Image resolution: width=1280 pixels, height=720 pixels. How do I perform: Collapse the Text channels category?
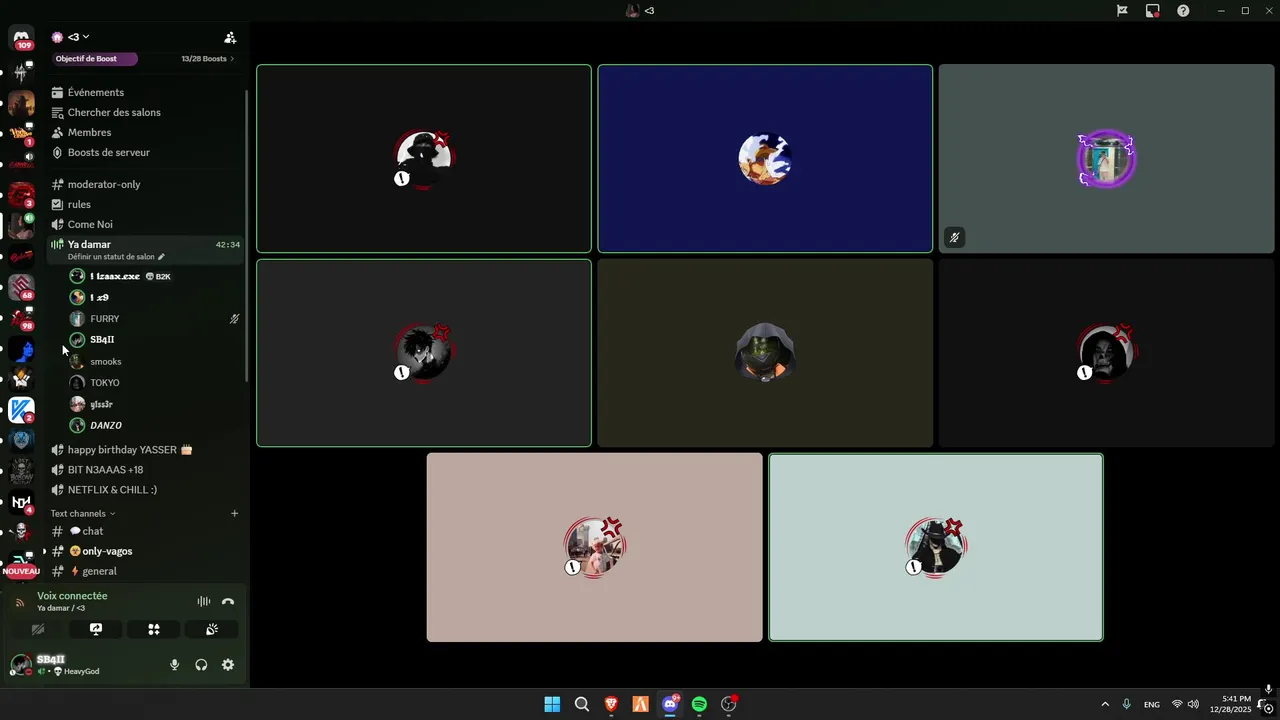click(x=83, y=513)
